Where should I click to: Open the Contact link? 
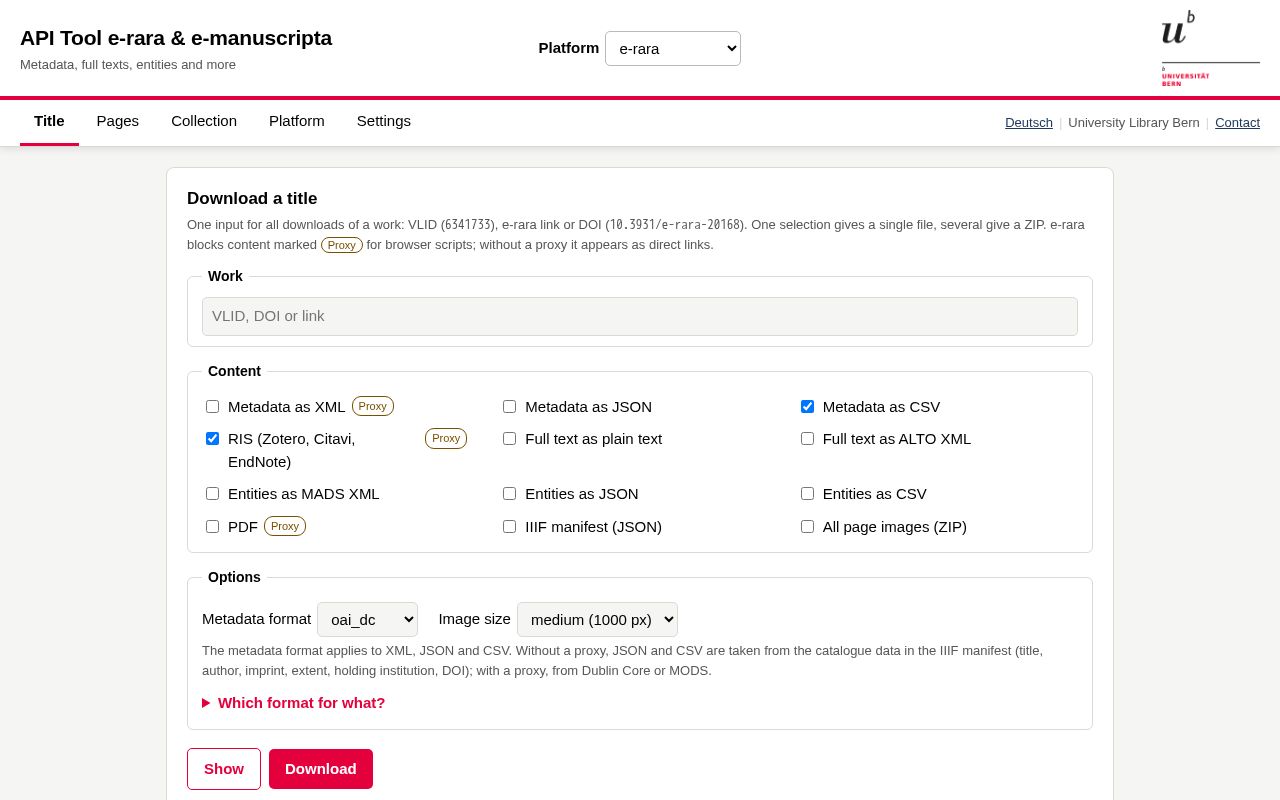1237,123
